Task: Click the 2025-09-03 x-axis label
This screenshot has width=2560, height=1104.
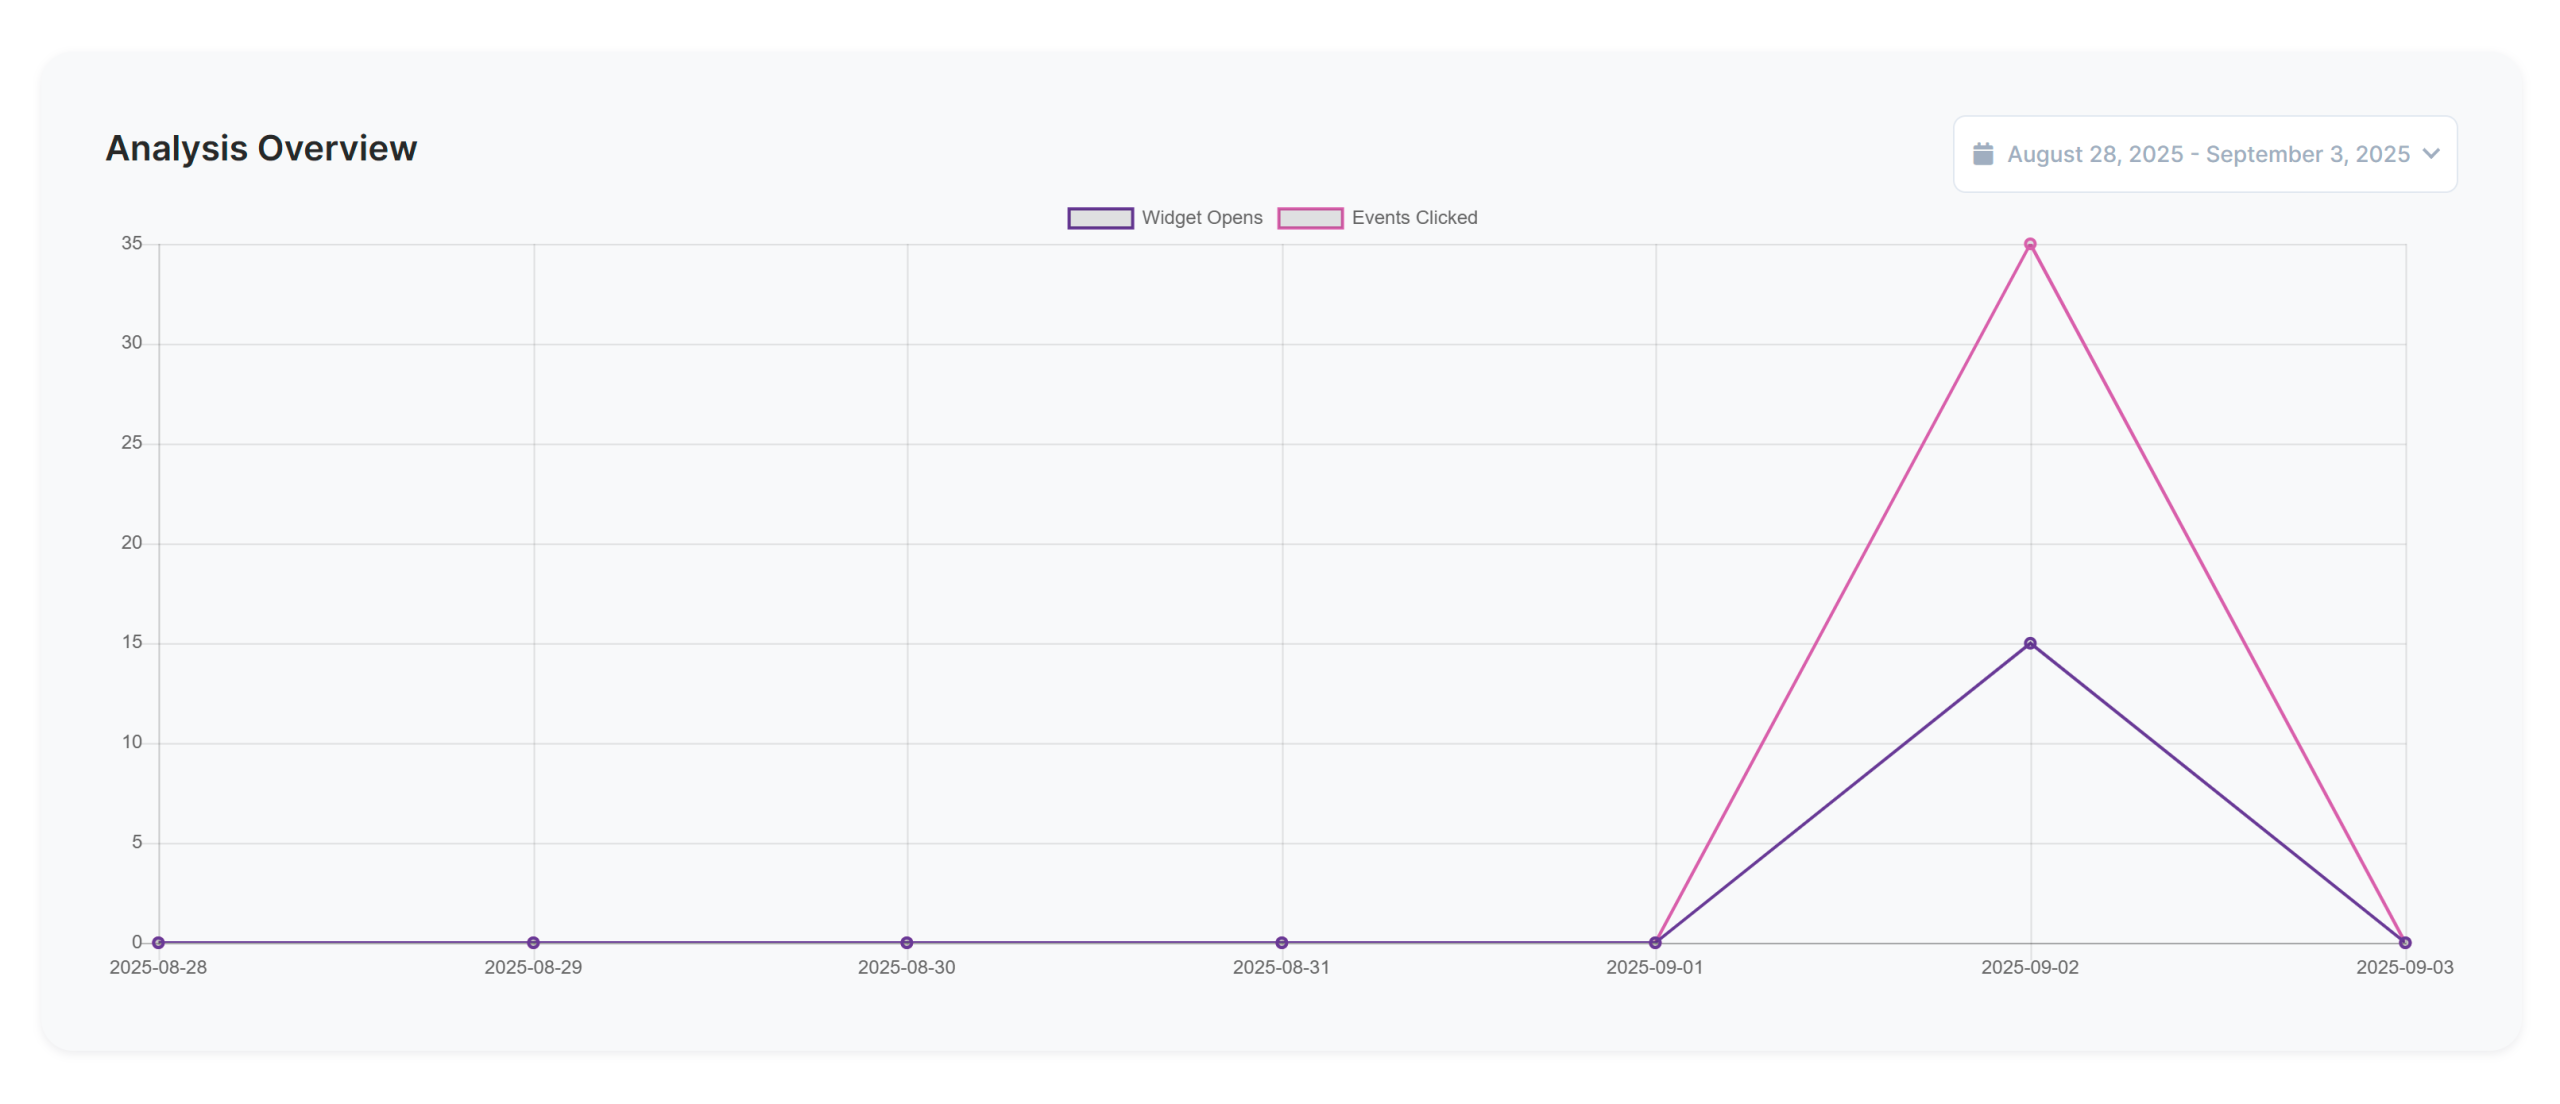Action: [x=2403, y=967]
